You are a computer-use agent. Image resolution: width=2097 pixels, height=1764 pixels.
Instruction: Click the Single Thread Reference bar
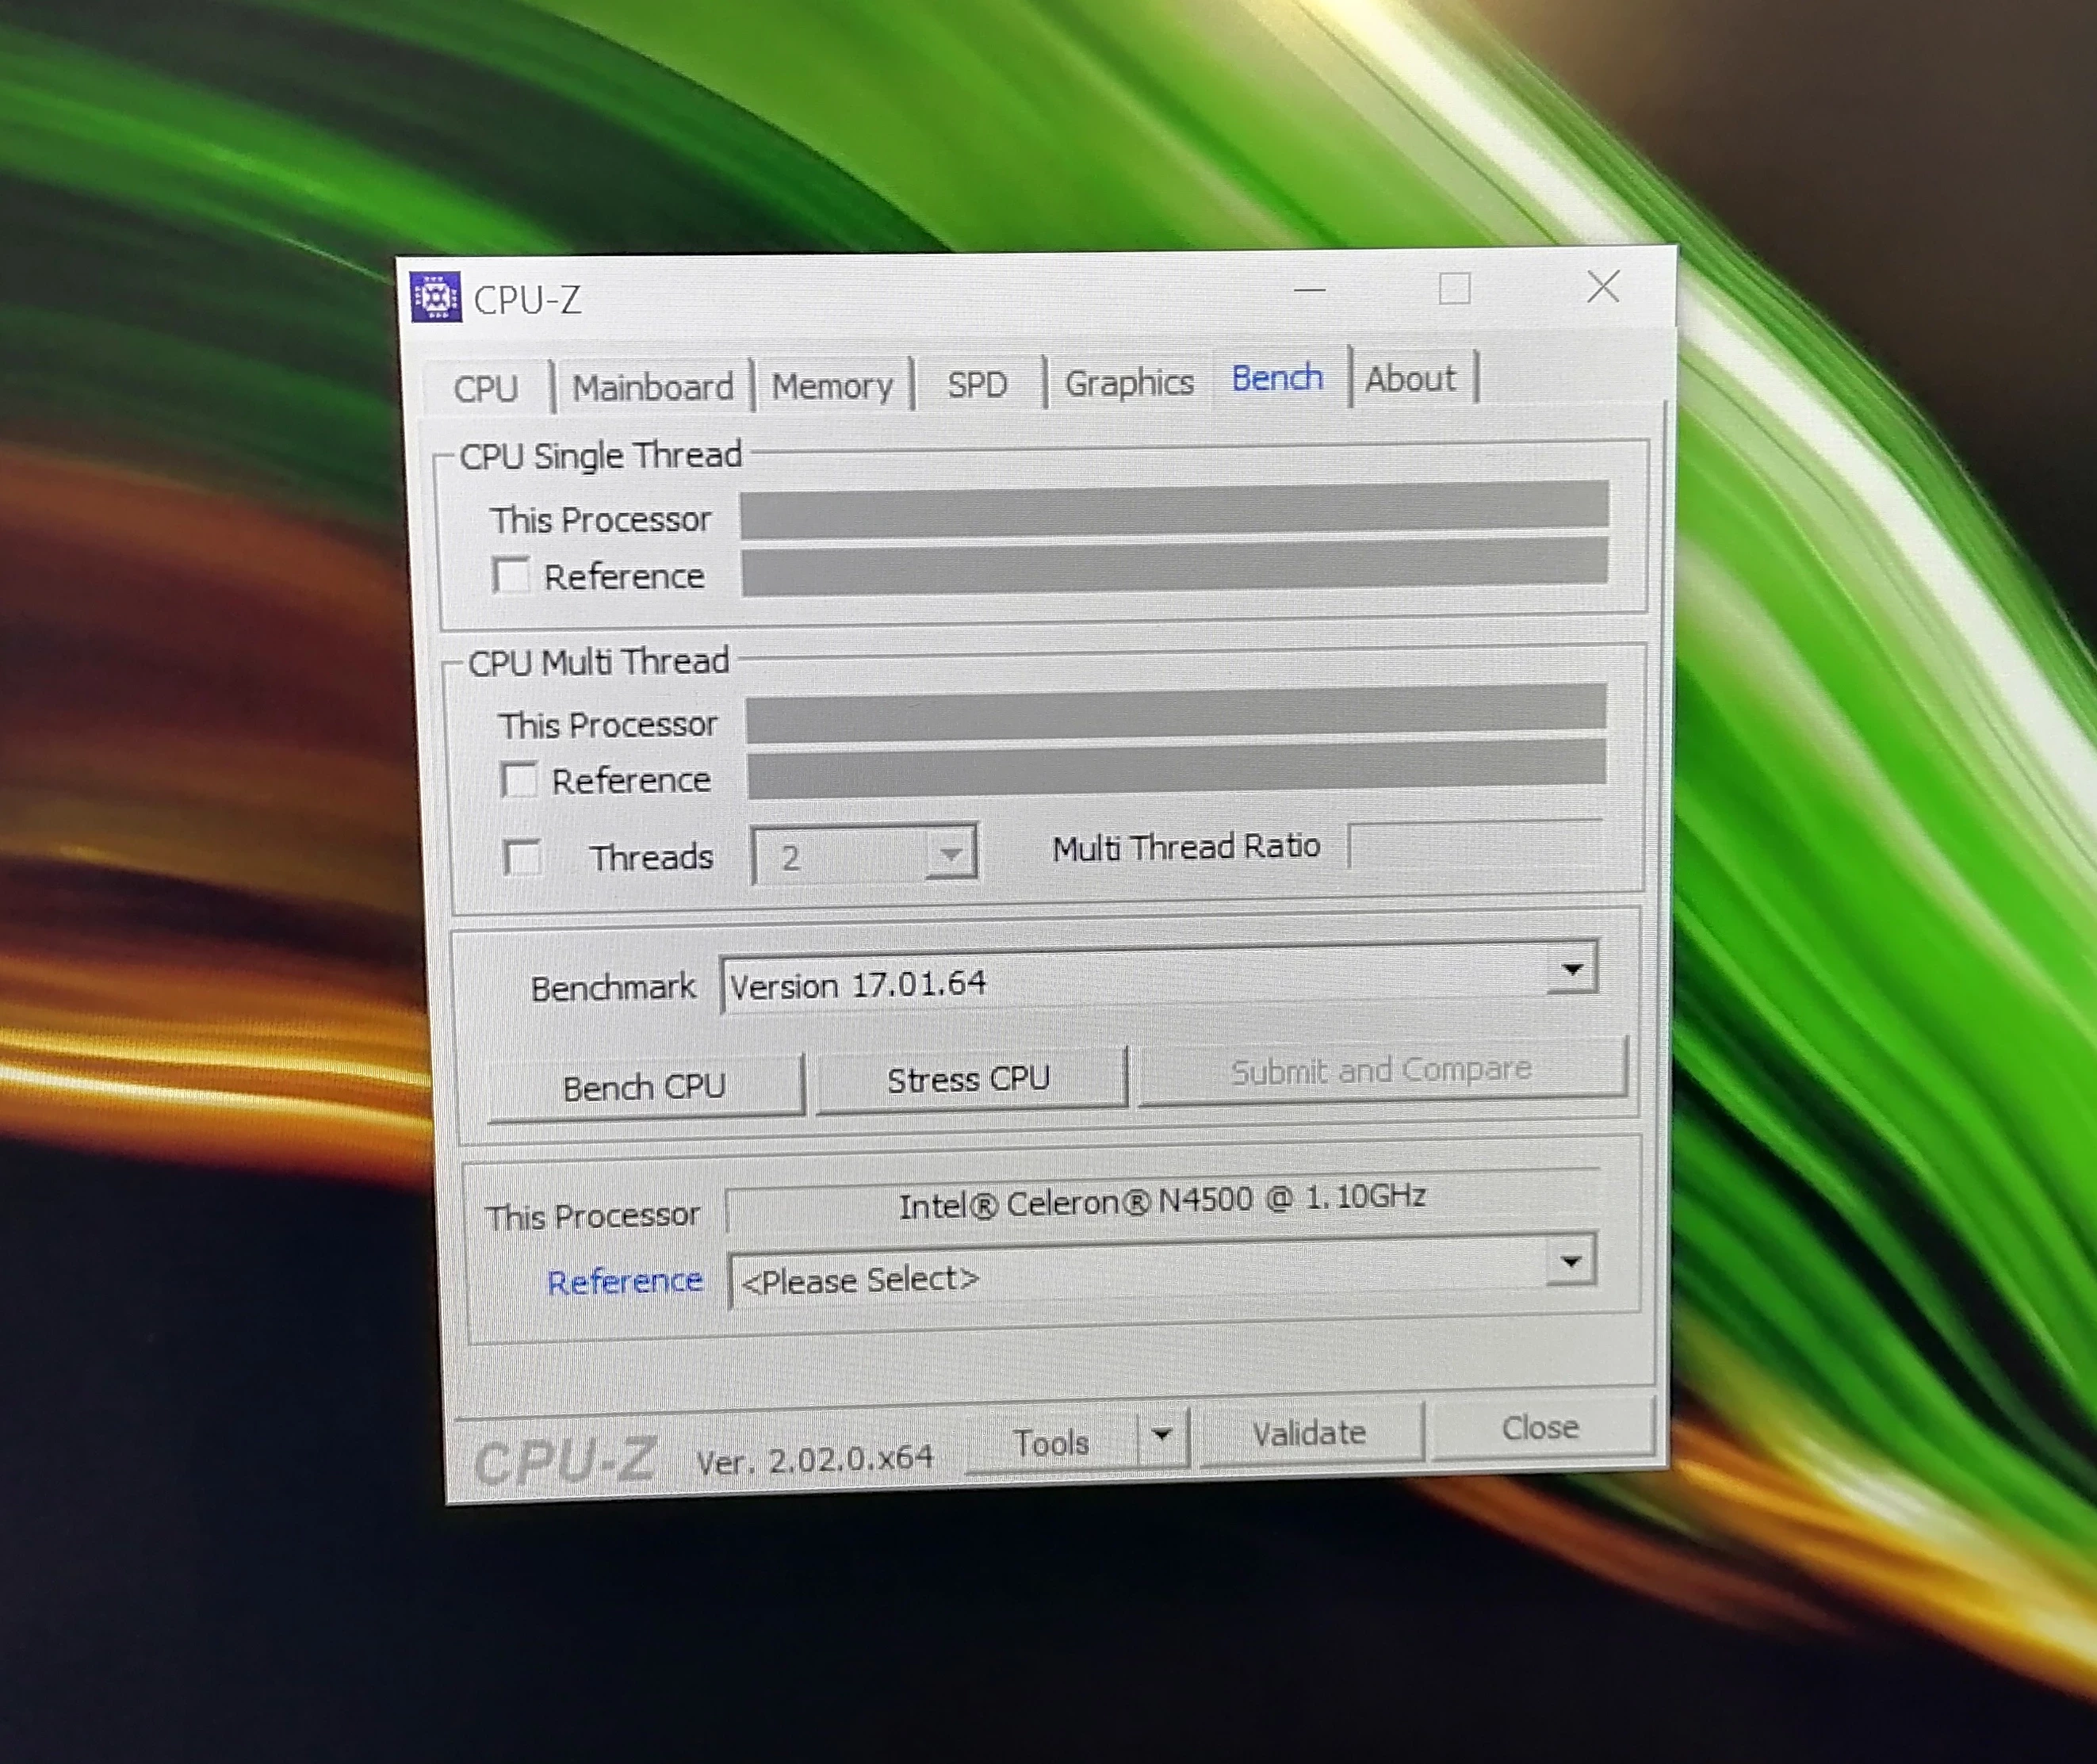click(1175, 566)
